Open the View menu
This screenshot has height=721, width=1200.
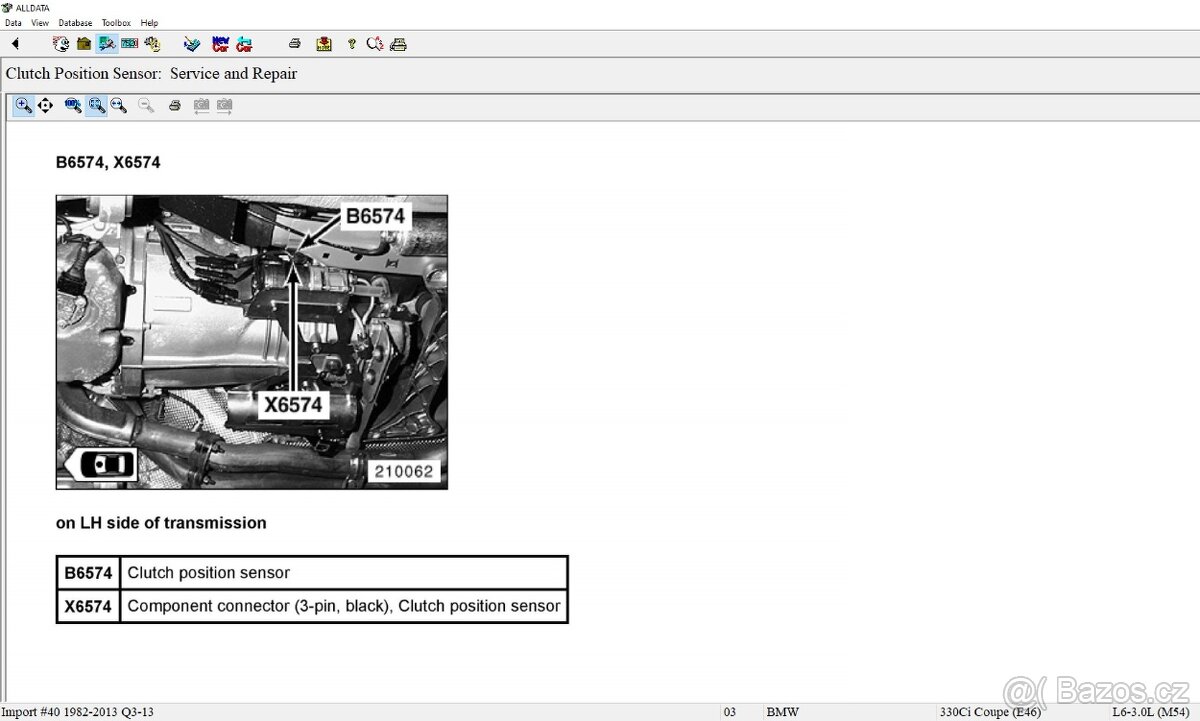click(x=40, y=22)
